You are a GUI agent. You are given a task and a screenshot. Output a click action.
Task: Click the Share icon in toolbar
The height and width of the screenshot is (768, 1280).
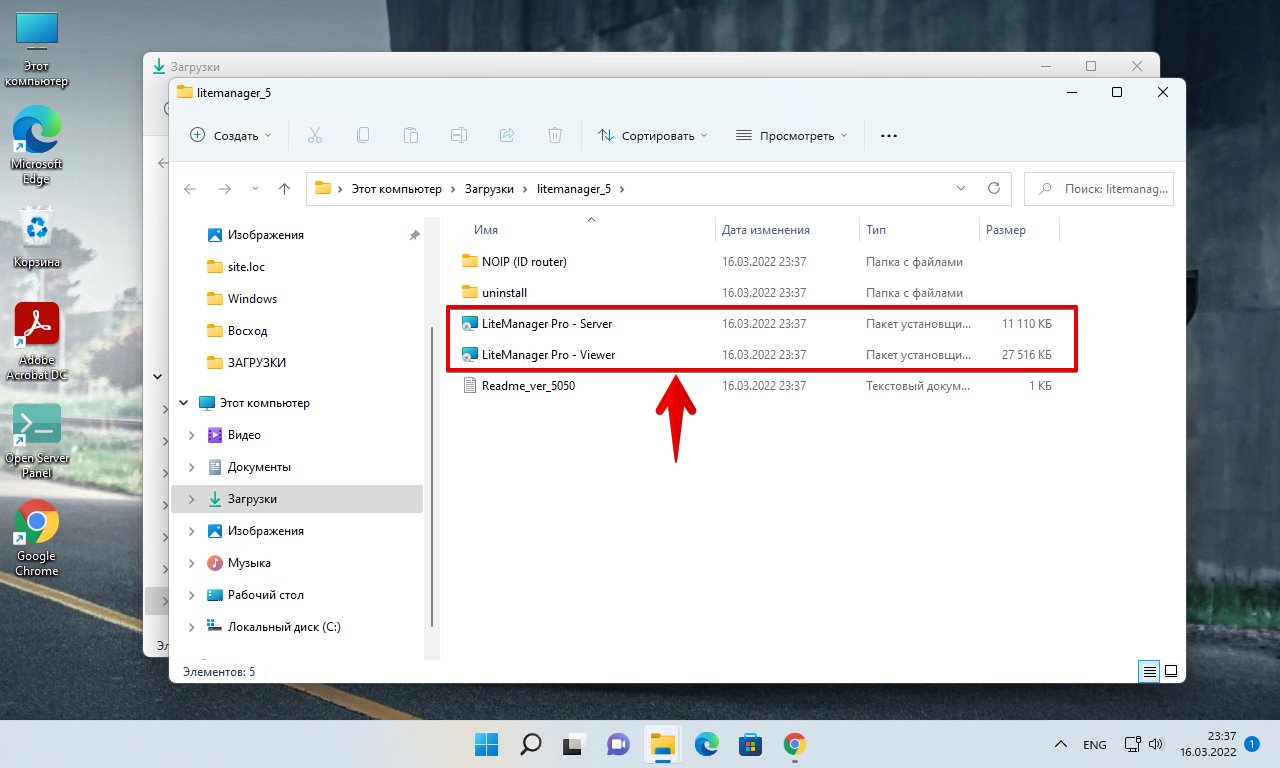[x=507, y=135]
